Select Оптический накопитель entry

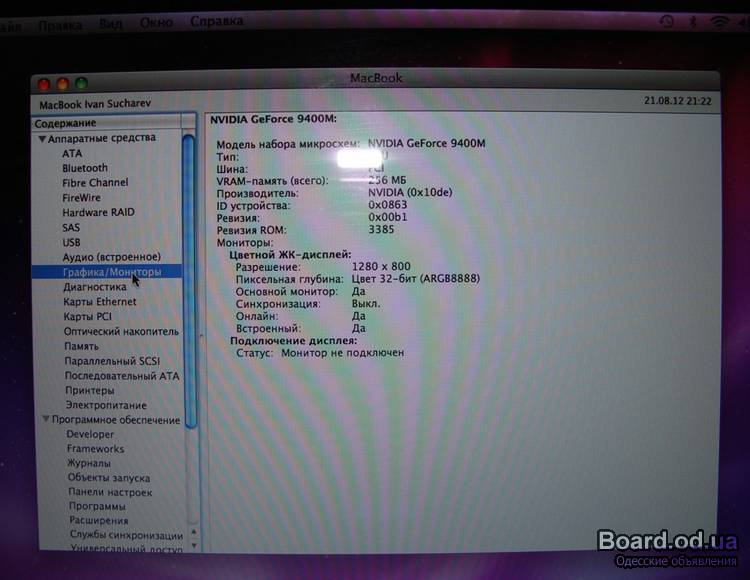(x=121, y=331)
